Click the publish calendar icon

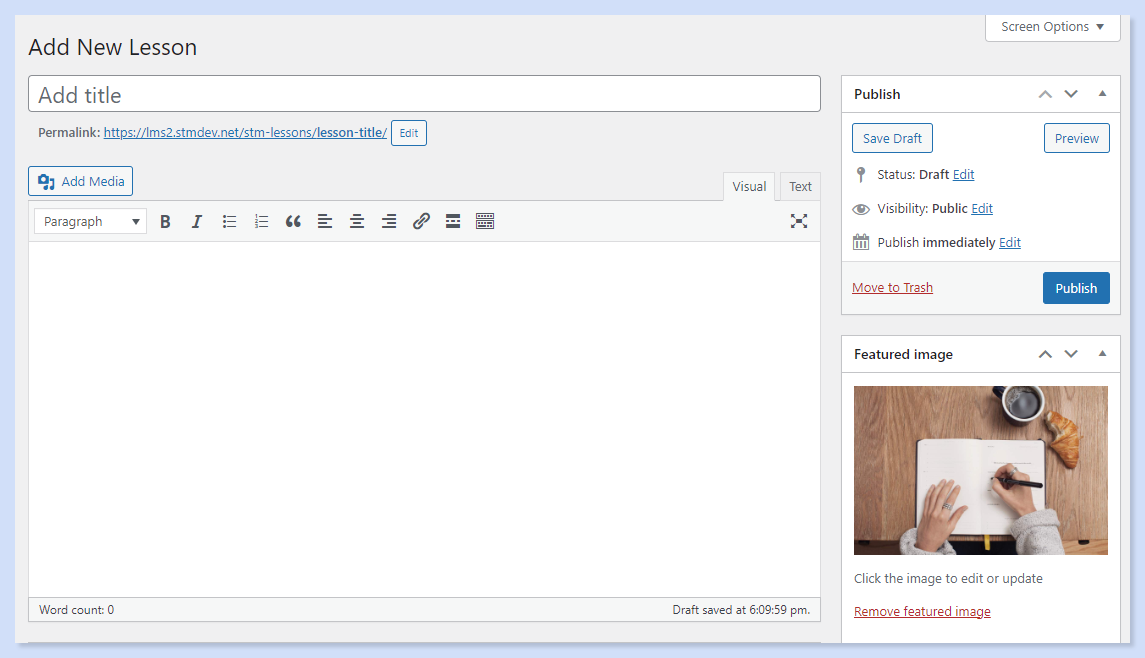tap(861, 242)
